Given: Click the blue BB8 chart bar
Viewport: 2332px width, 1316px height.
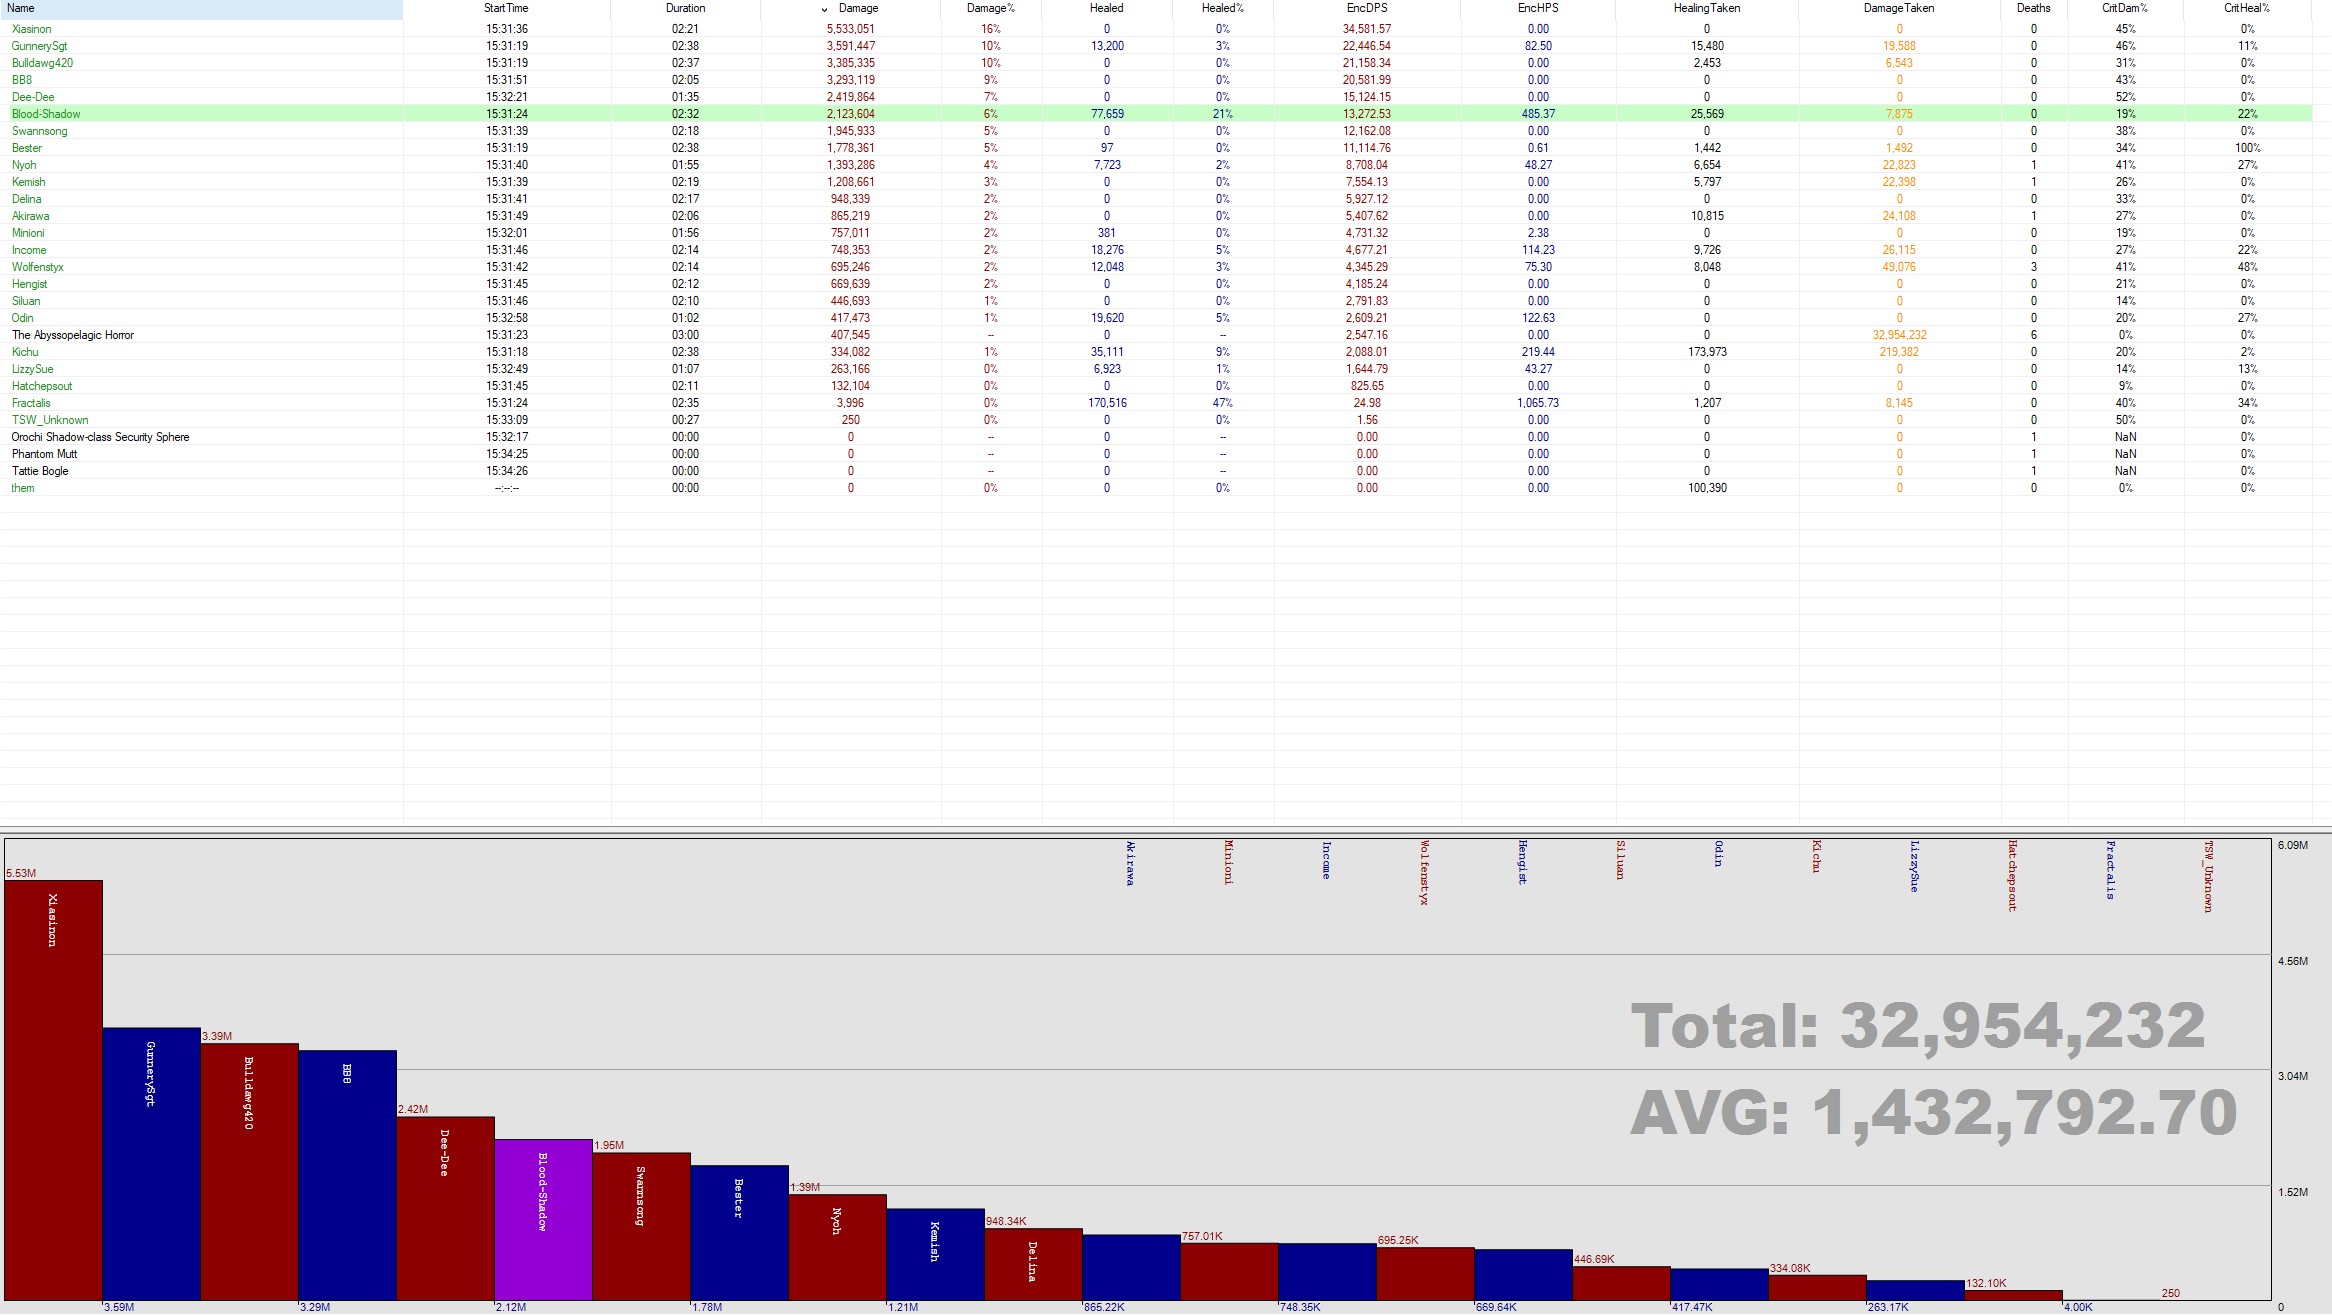Looking at the screenshot, I should (347, 1175).
